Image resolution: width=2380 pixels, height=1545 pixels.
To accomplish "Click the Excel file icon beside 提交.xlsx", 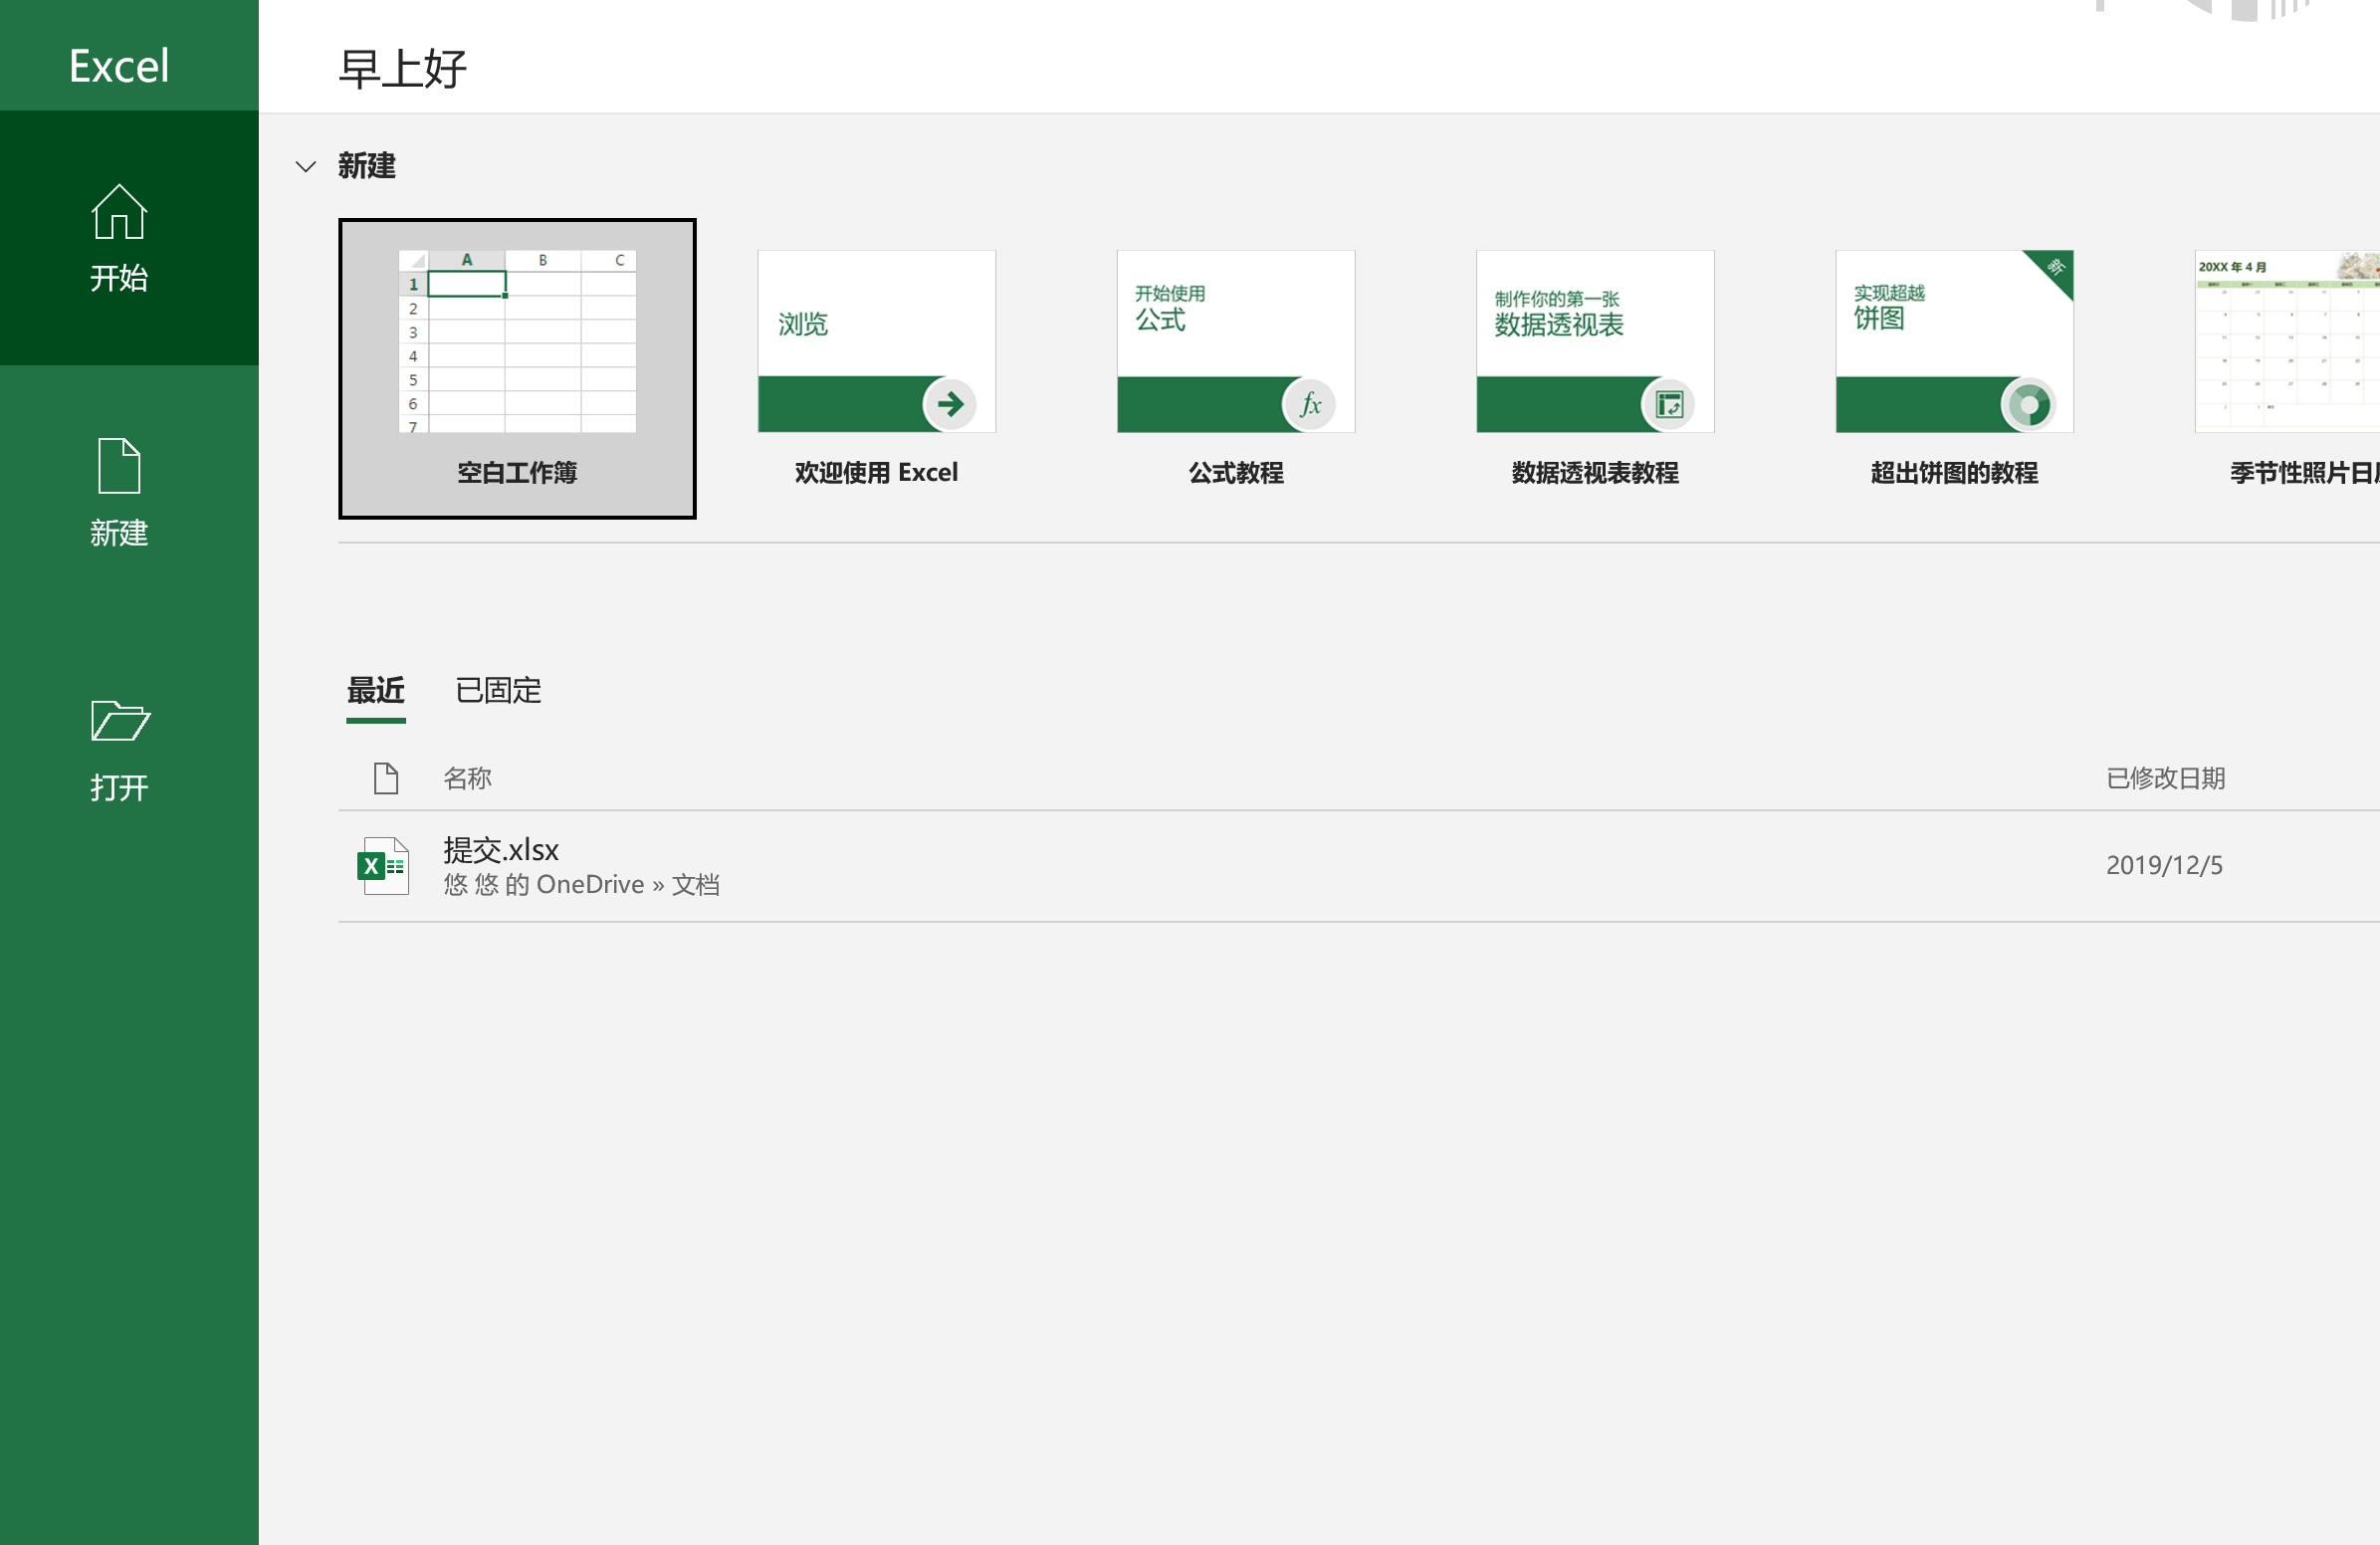I will coord(384,866).
